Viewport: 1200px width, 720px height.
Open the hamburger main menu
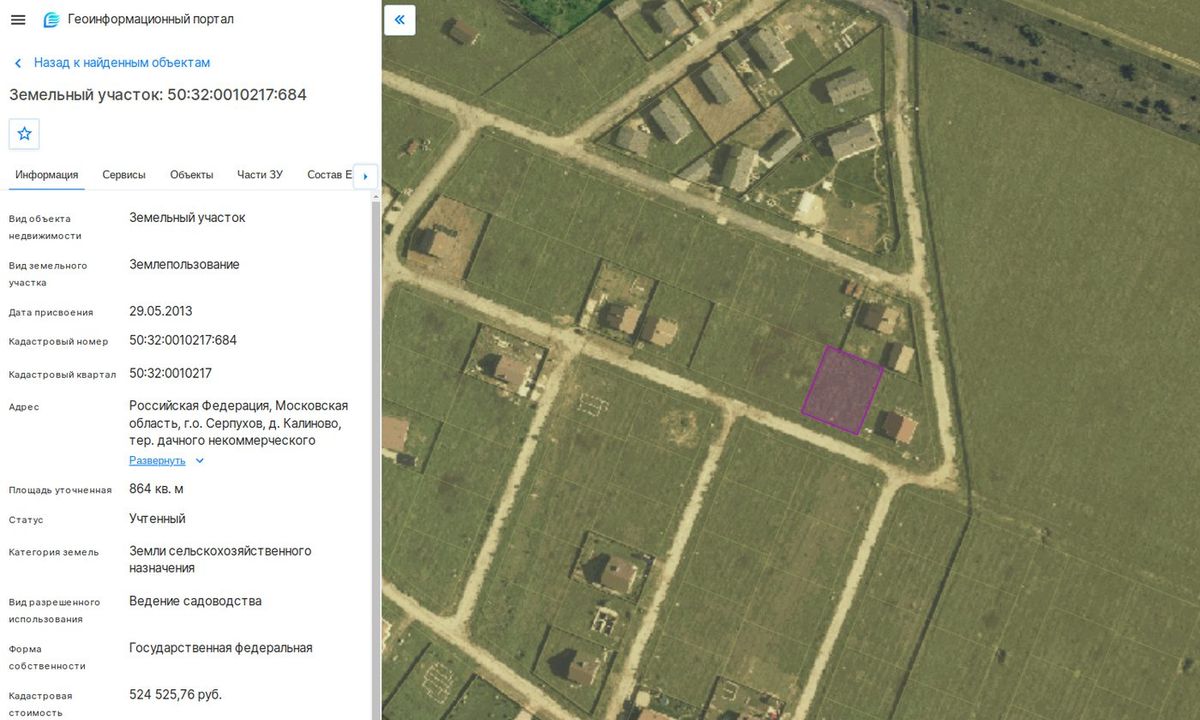[18, 20]
